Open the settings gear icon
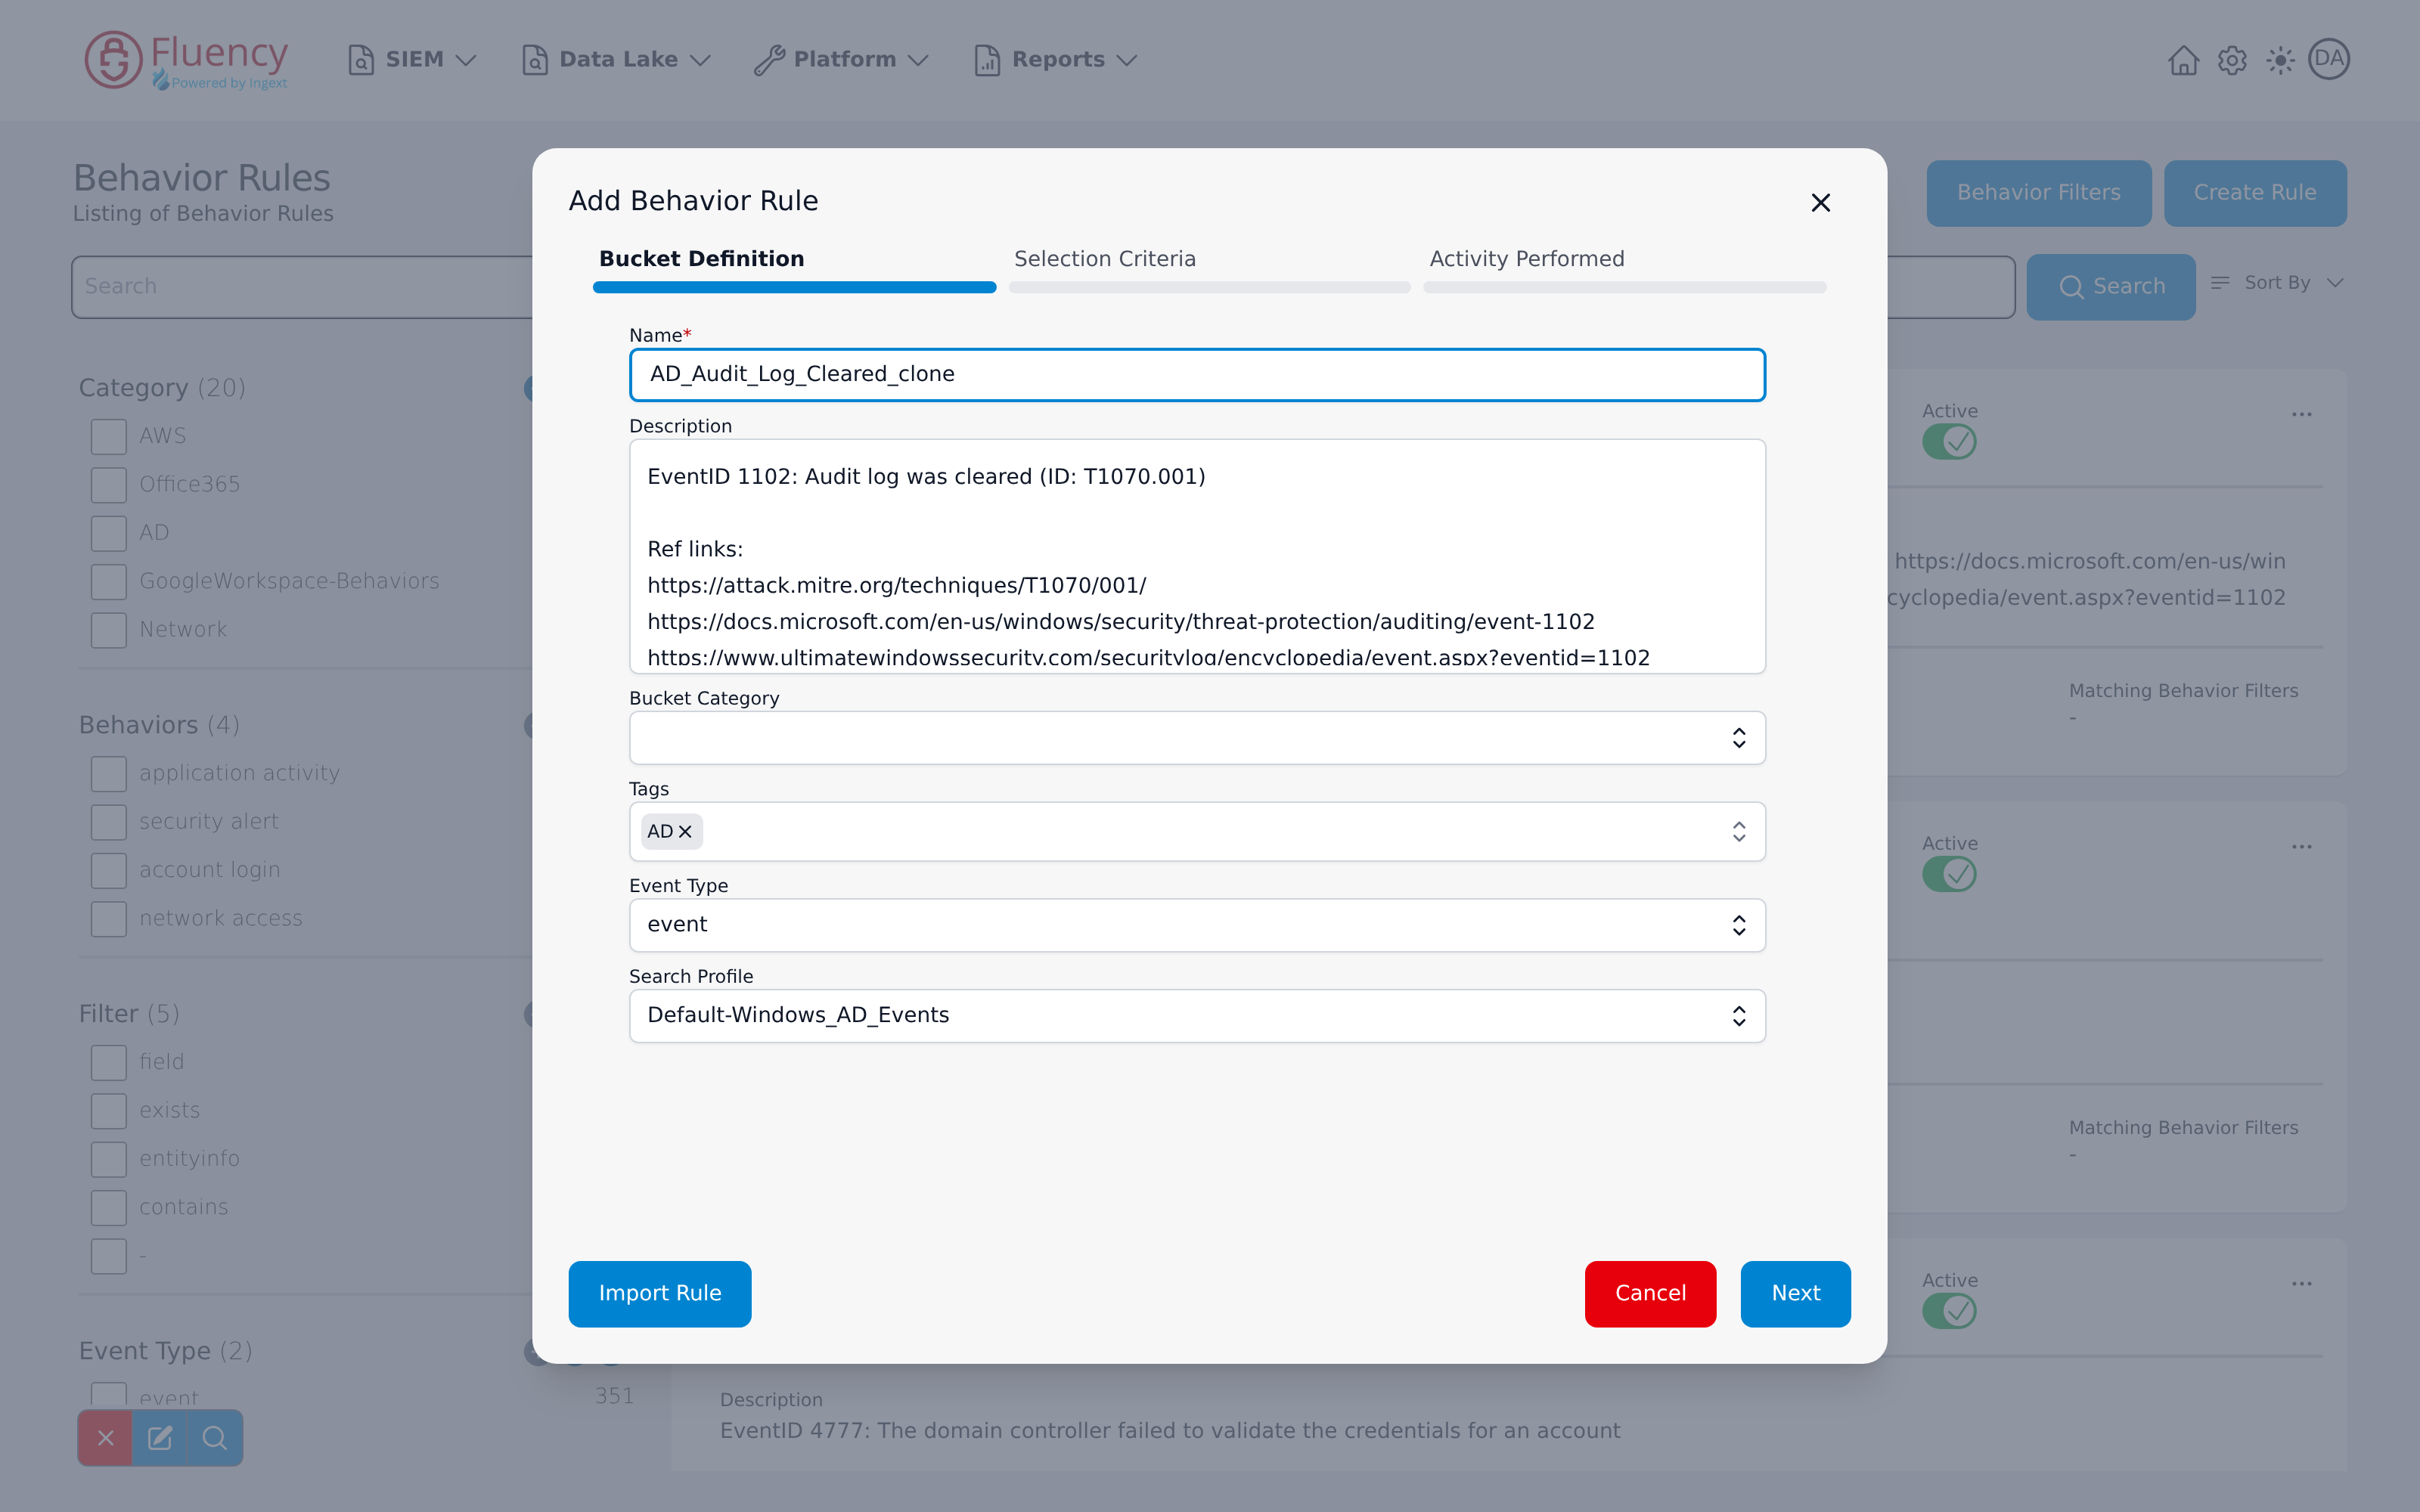 pos(2232,60)
